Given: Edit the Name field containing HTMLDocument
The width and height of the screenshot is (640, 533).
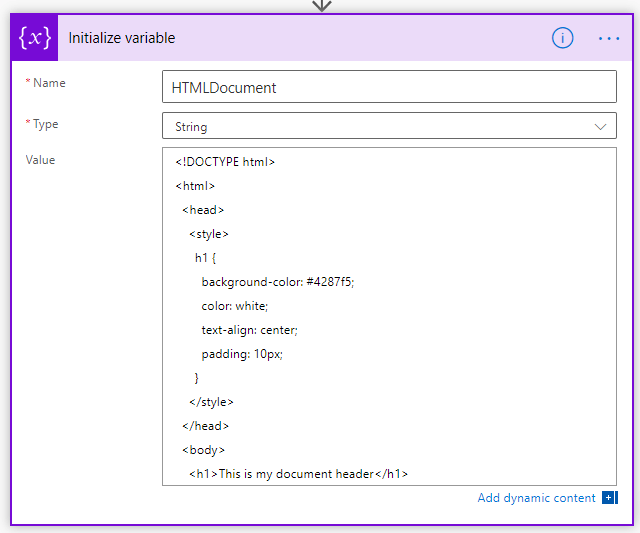Looking at the screenshot, I should [x=389, y=87].
